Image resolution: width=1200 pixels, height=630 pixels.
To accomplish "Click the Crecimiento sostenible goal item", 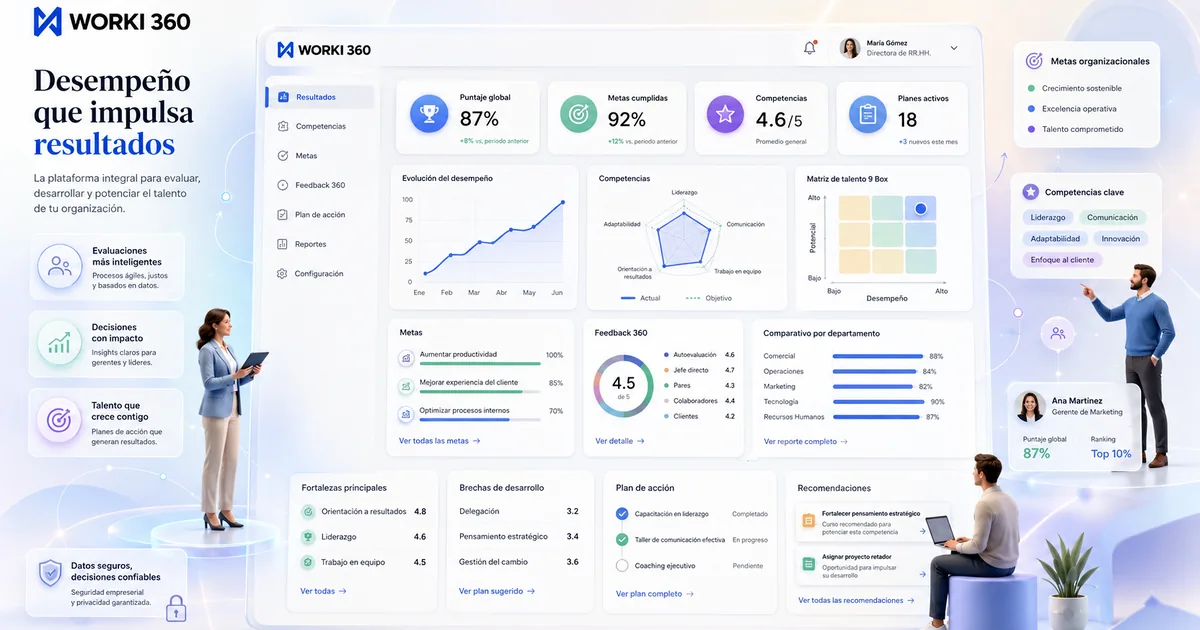I will (x=1075, y=88).
